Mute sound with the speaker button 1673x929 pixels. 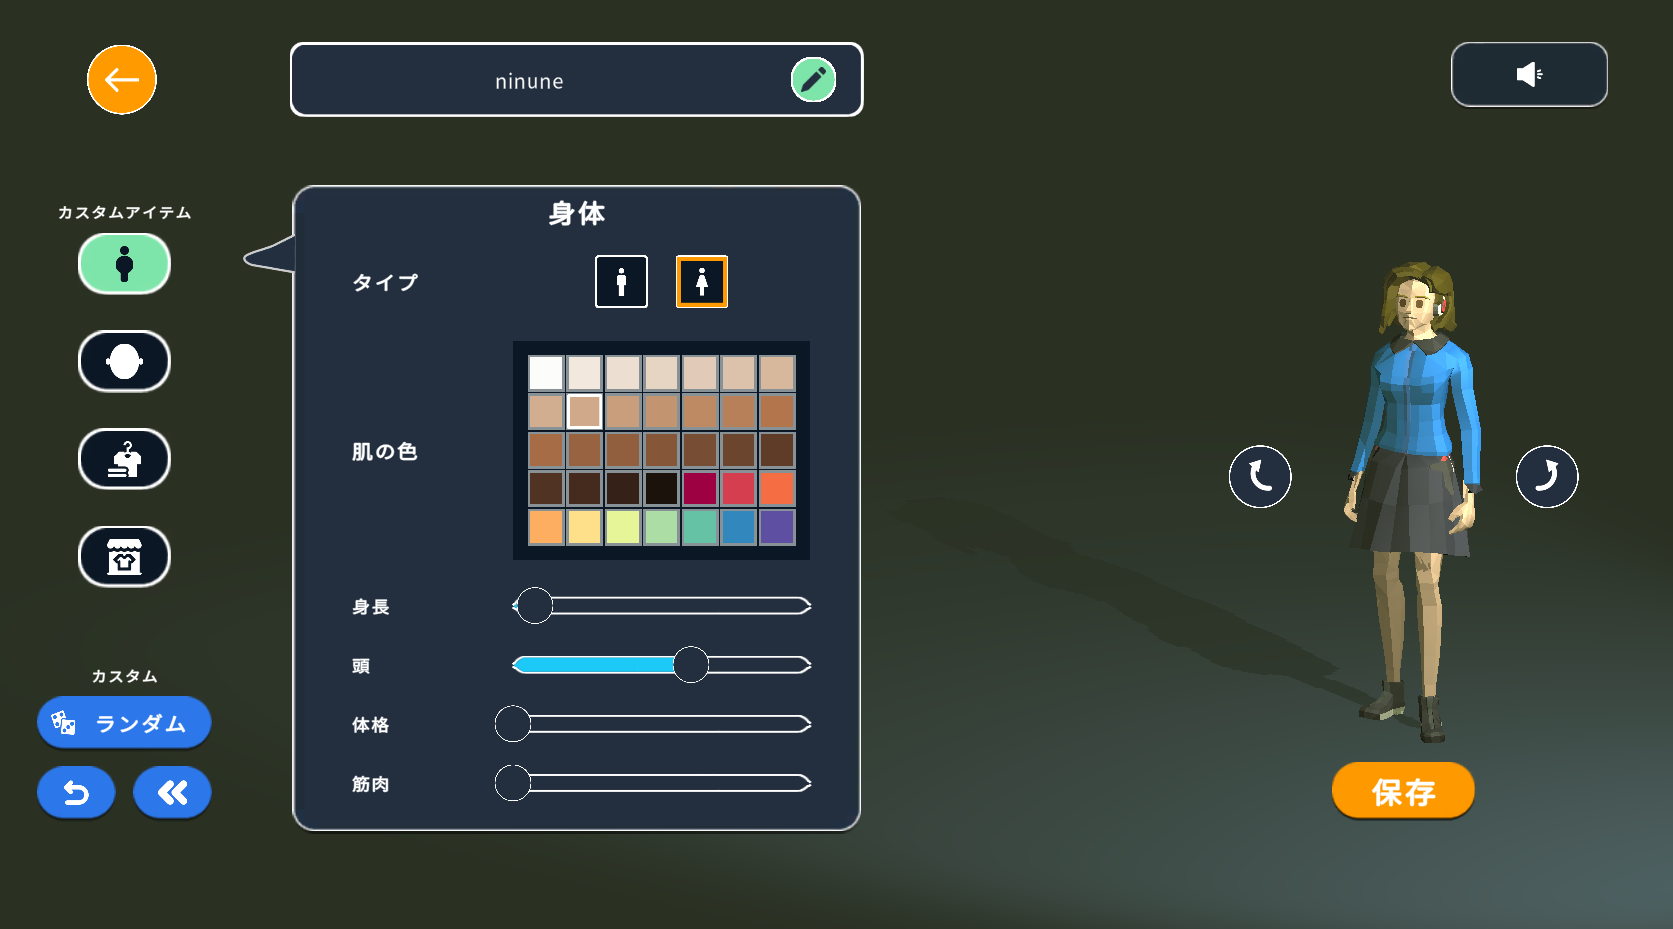coord(1528,75)
